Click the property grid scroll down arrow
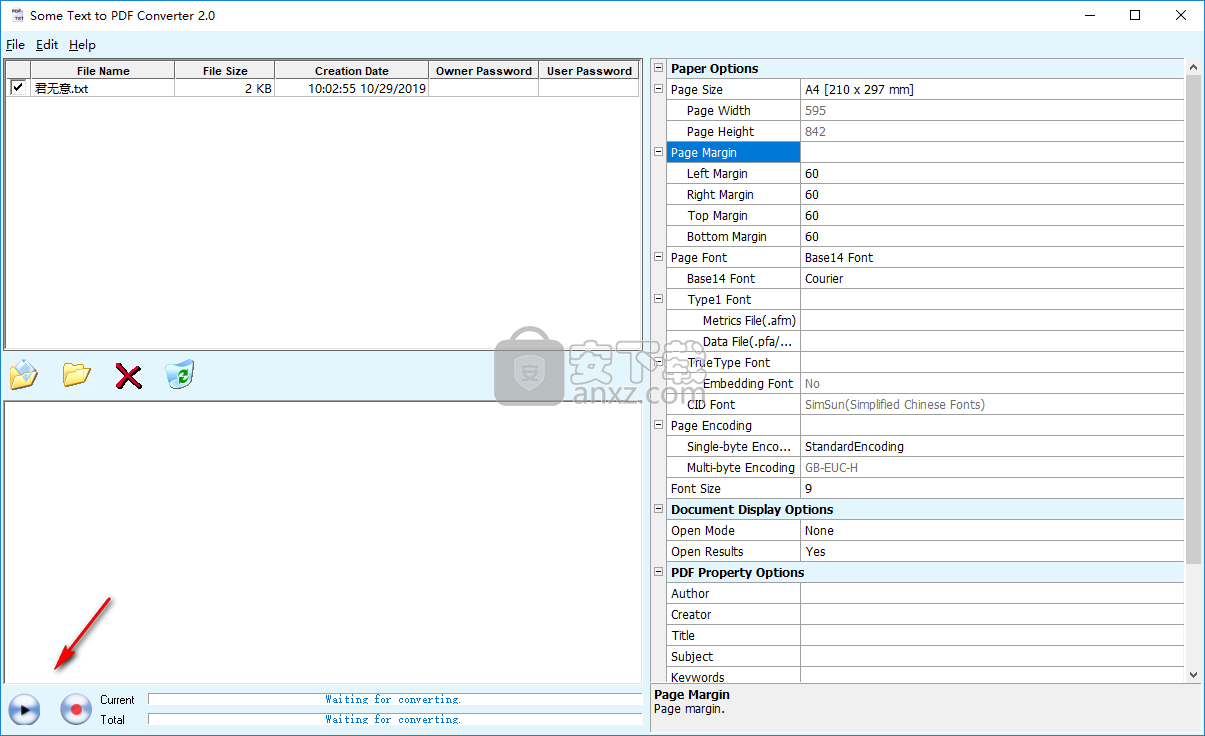 [1193, 675]
